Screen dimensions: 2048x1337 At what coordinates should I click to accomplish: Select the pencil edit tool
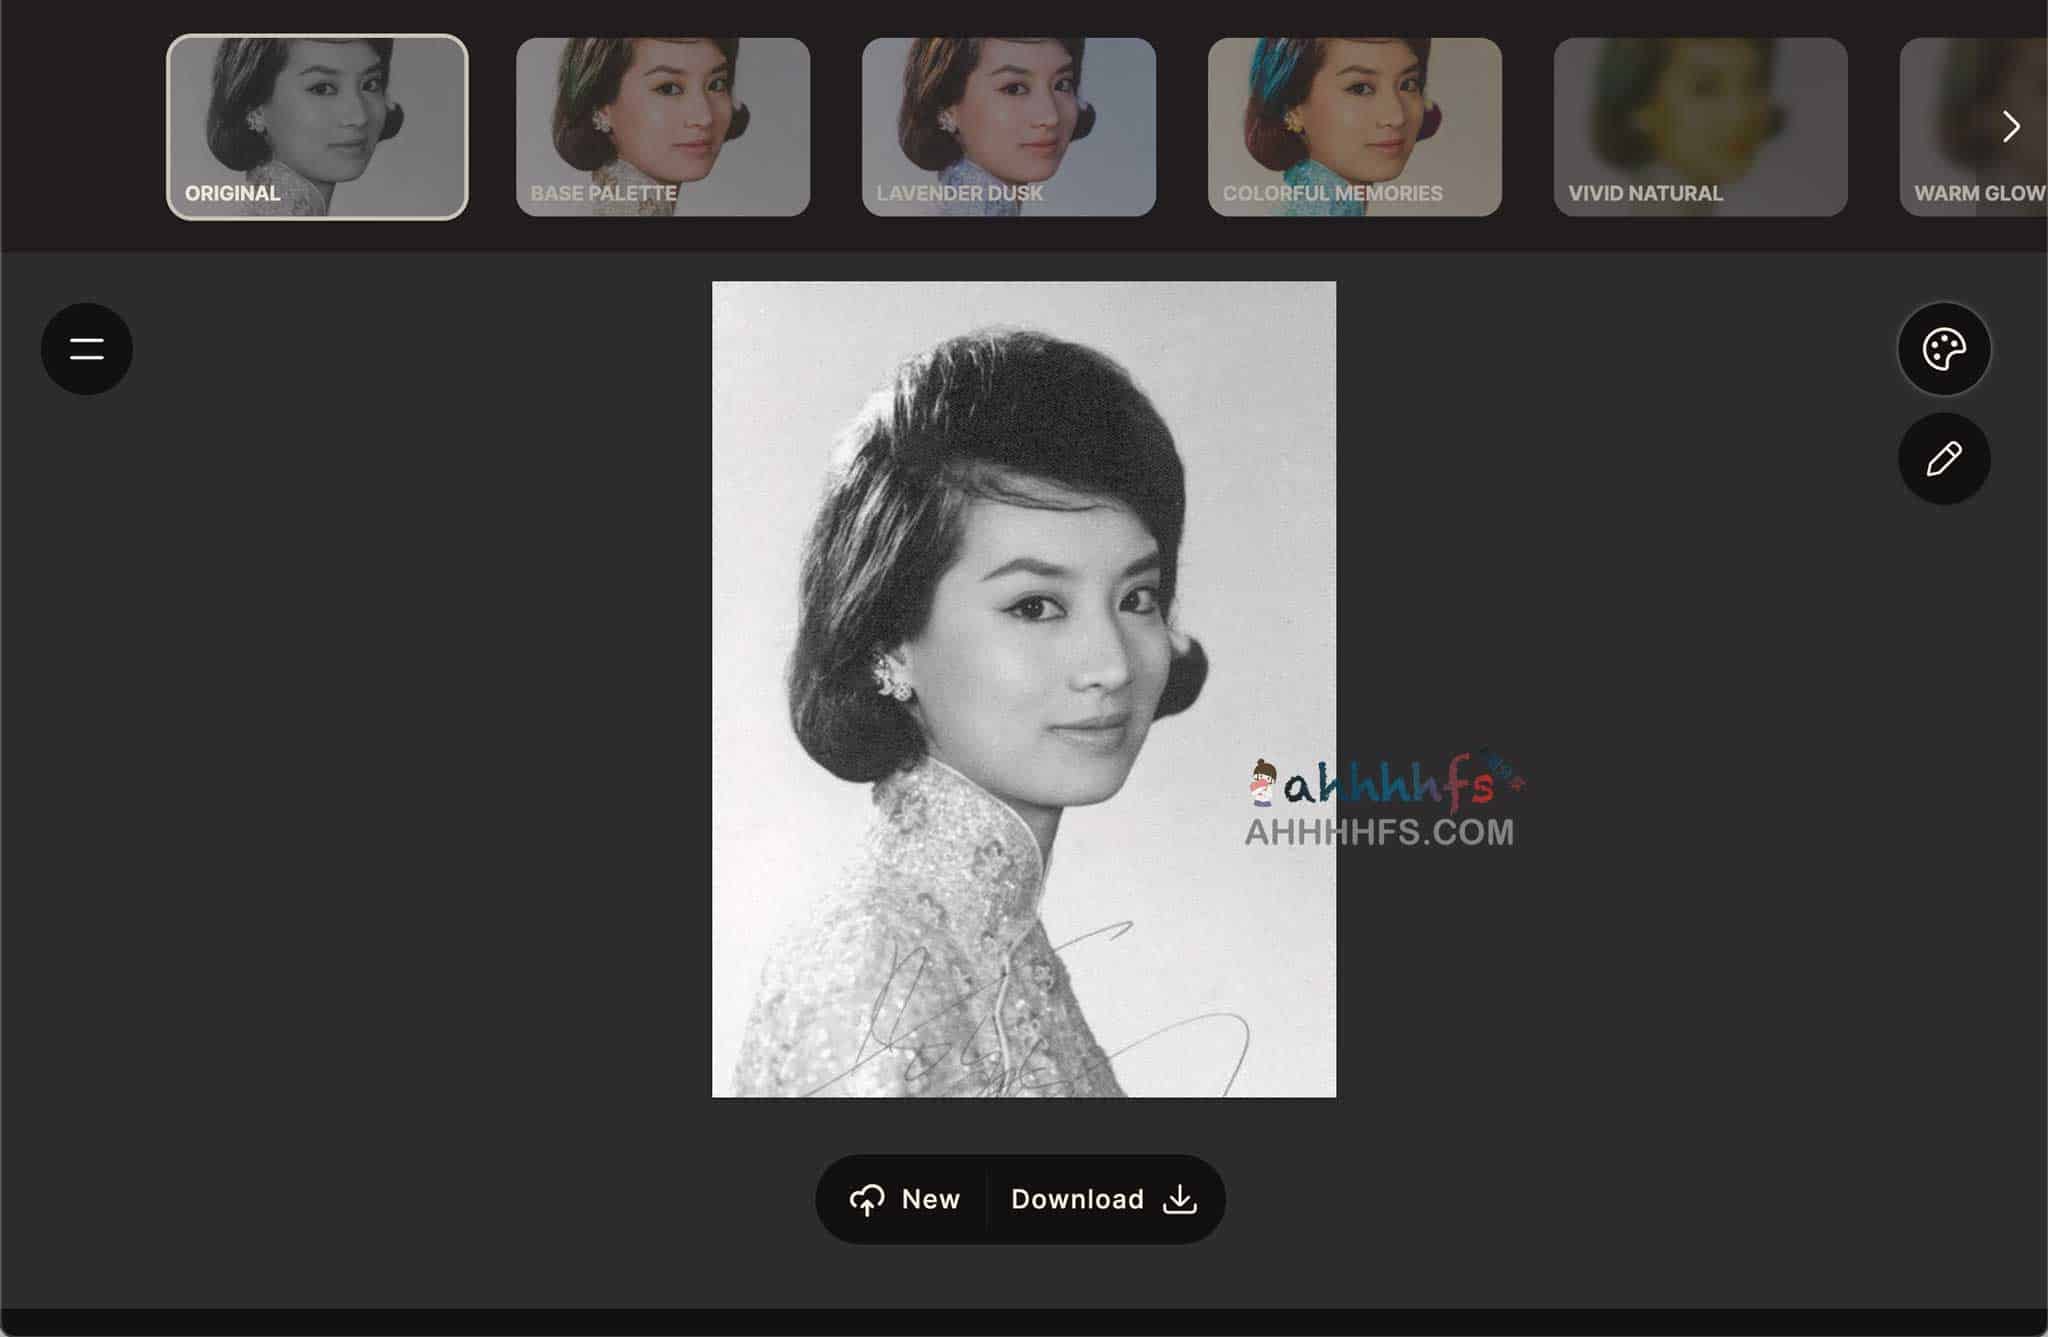click(1943, 459)
